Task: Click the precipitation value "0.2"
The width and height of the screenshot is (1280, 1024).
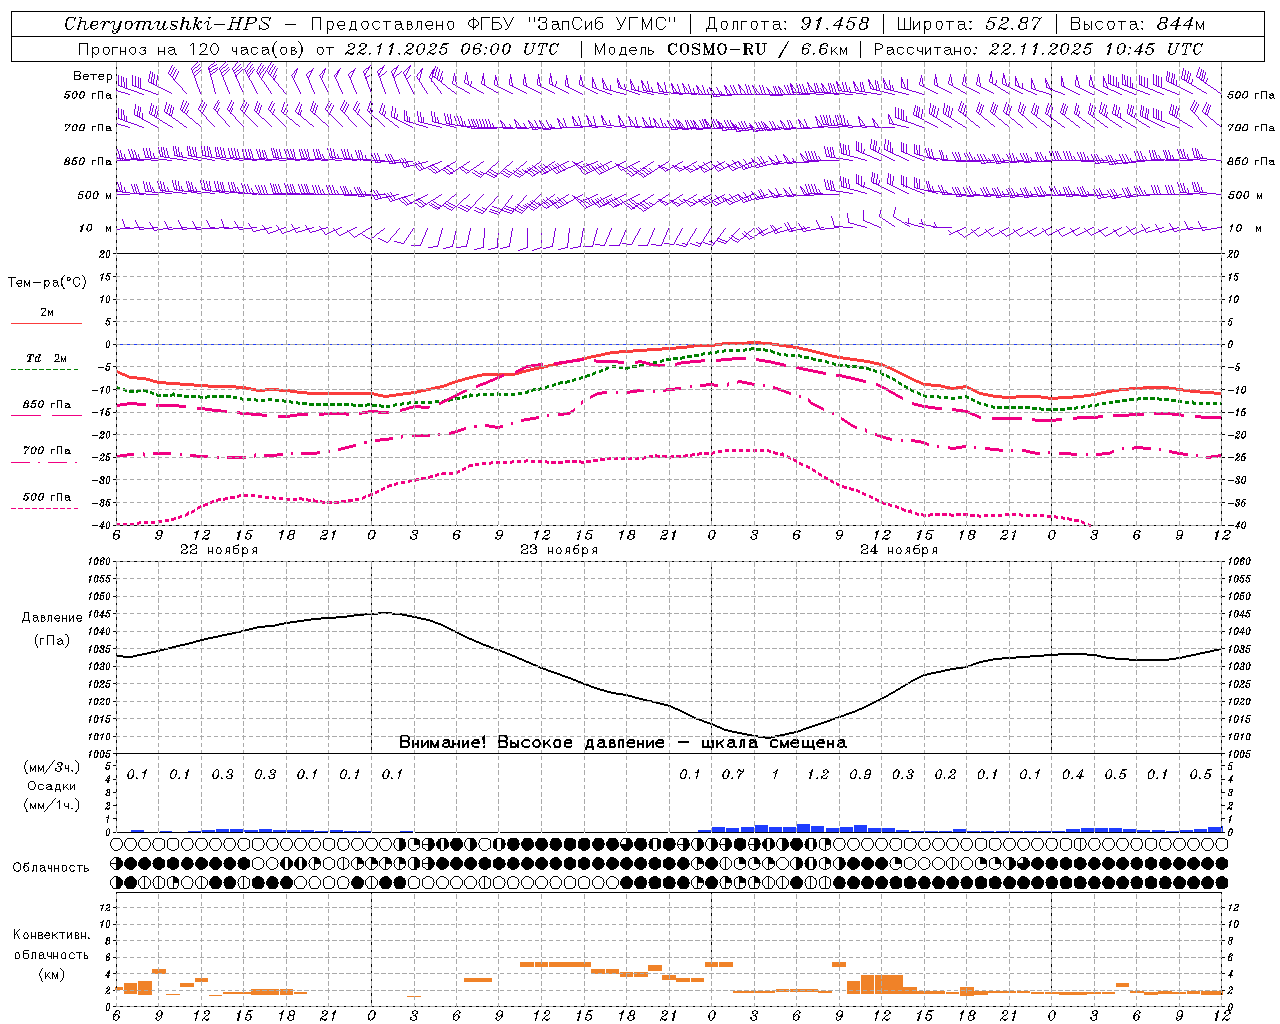Action: 945,774
